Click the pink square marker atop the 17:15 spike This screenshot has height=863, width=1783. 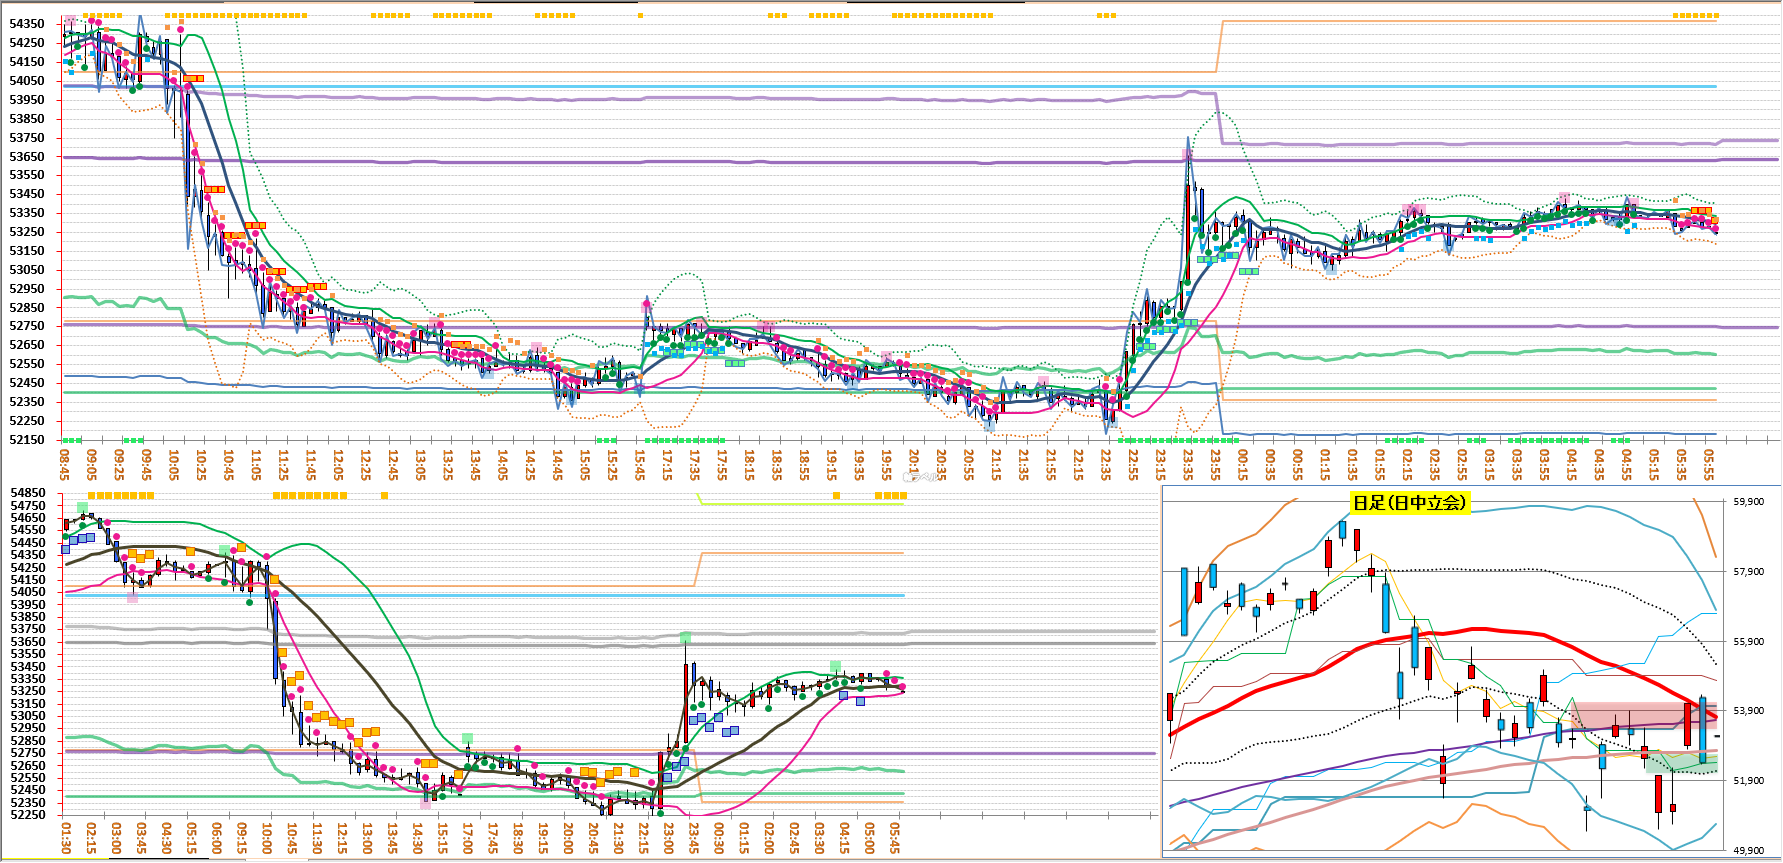click(x=646, y=305)
